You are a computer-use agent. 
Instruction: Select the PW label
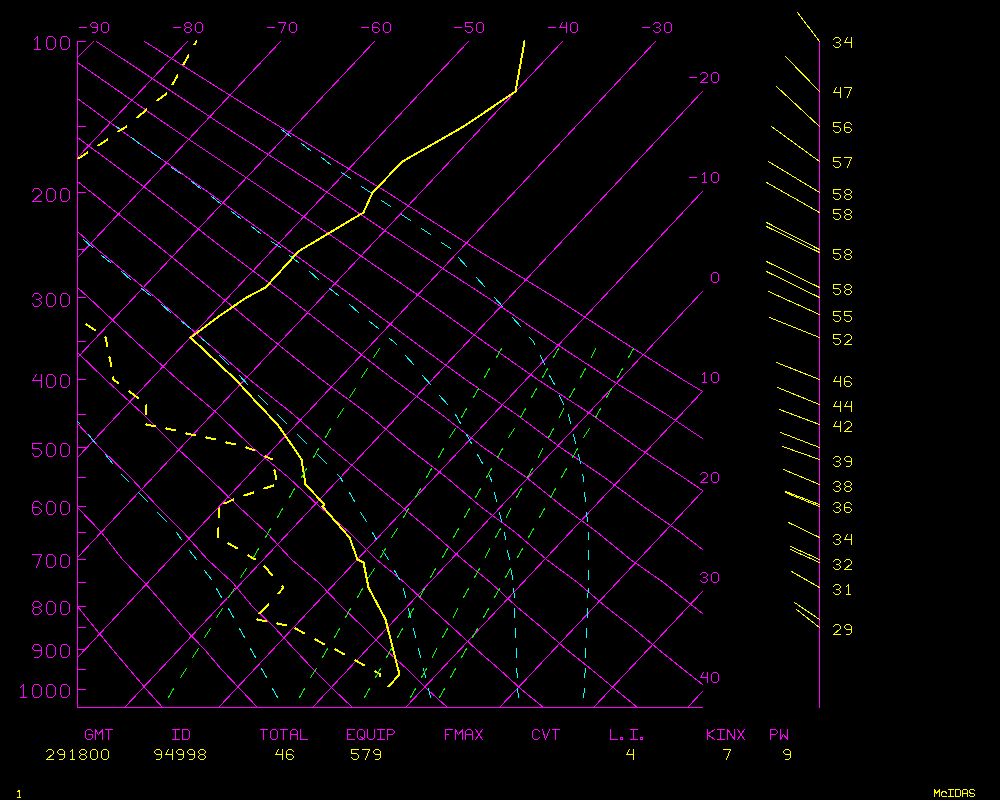779,735
